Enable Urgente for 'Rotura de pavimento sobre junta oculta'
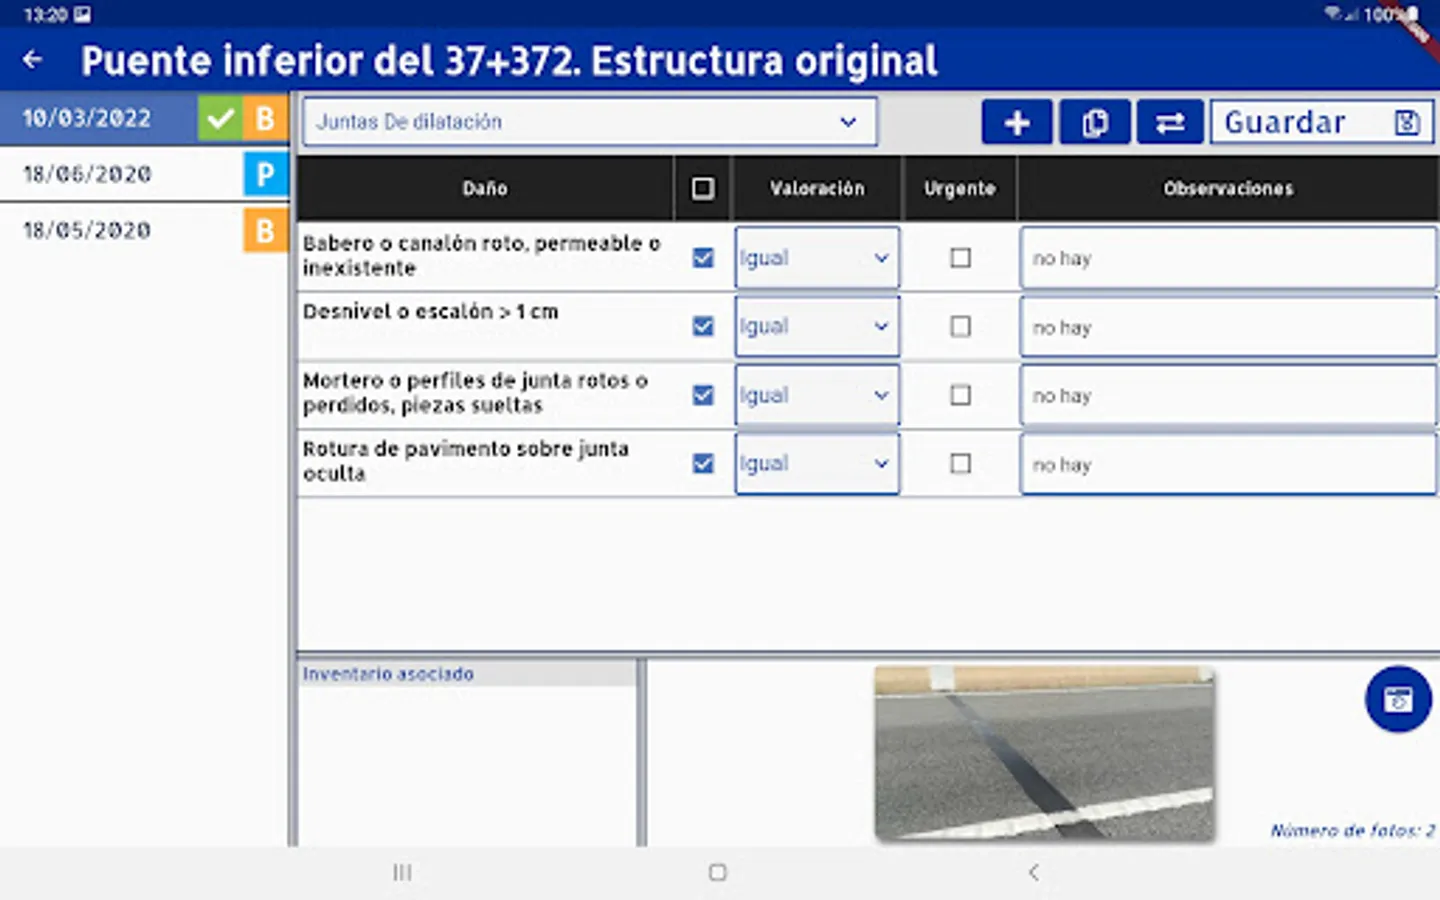The height and width of the screenshot is (900, 1440). coord(959,463)
